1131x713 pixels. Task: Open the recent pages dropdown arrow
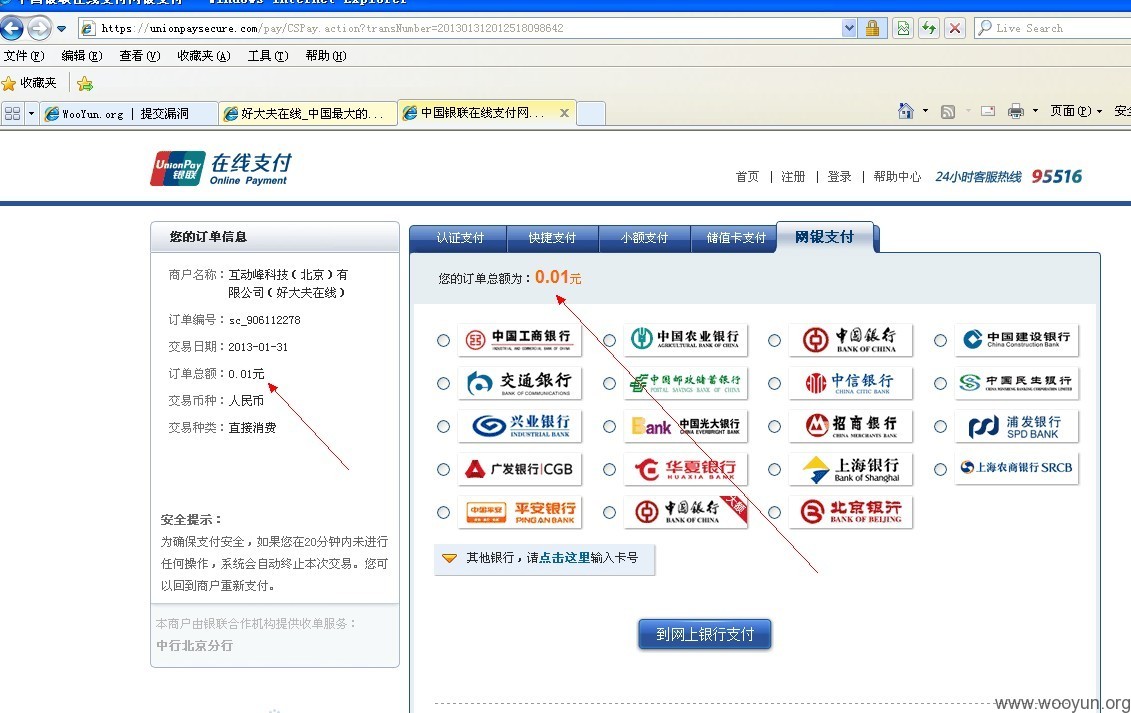click(x=62, y=29)
